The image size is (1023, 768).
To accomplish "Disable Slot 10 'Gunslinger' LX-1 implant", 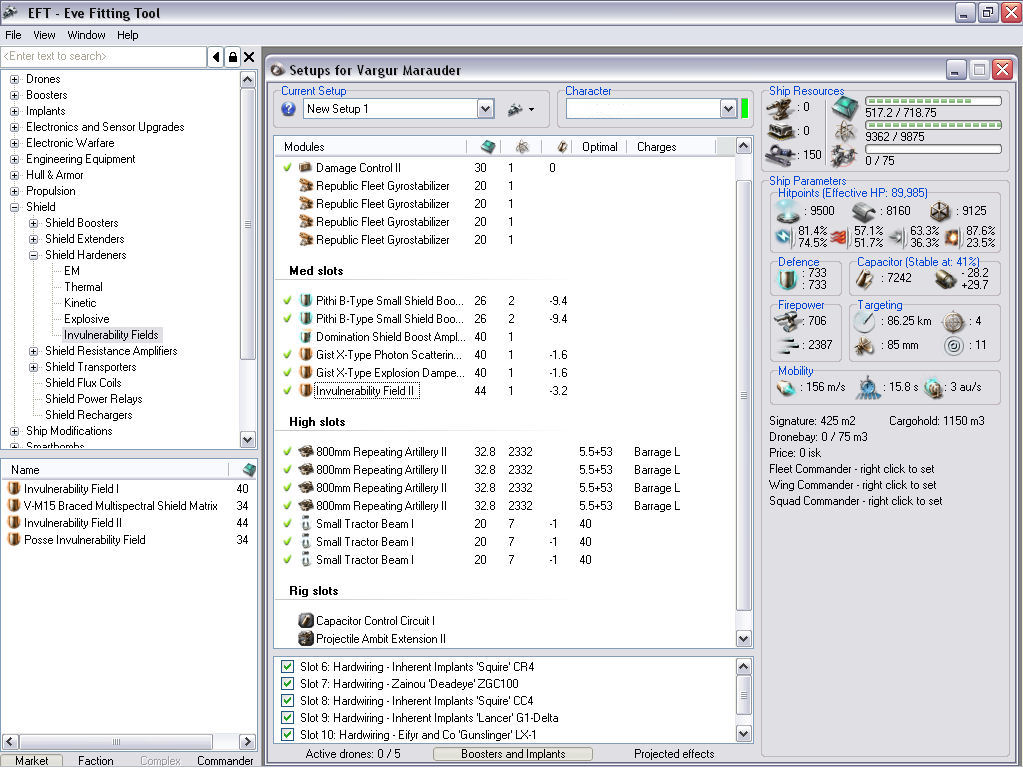I will pyautogui.click(x=288, y=735).
